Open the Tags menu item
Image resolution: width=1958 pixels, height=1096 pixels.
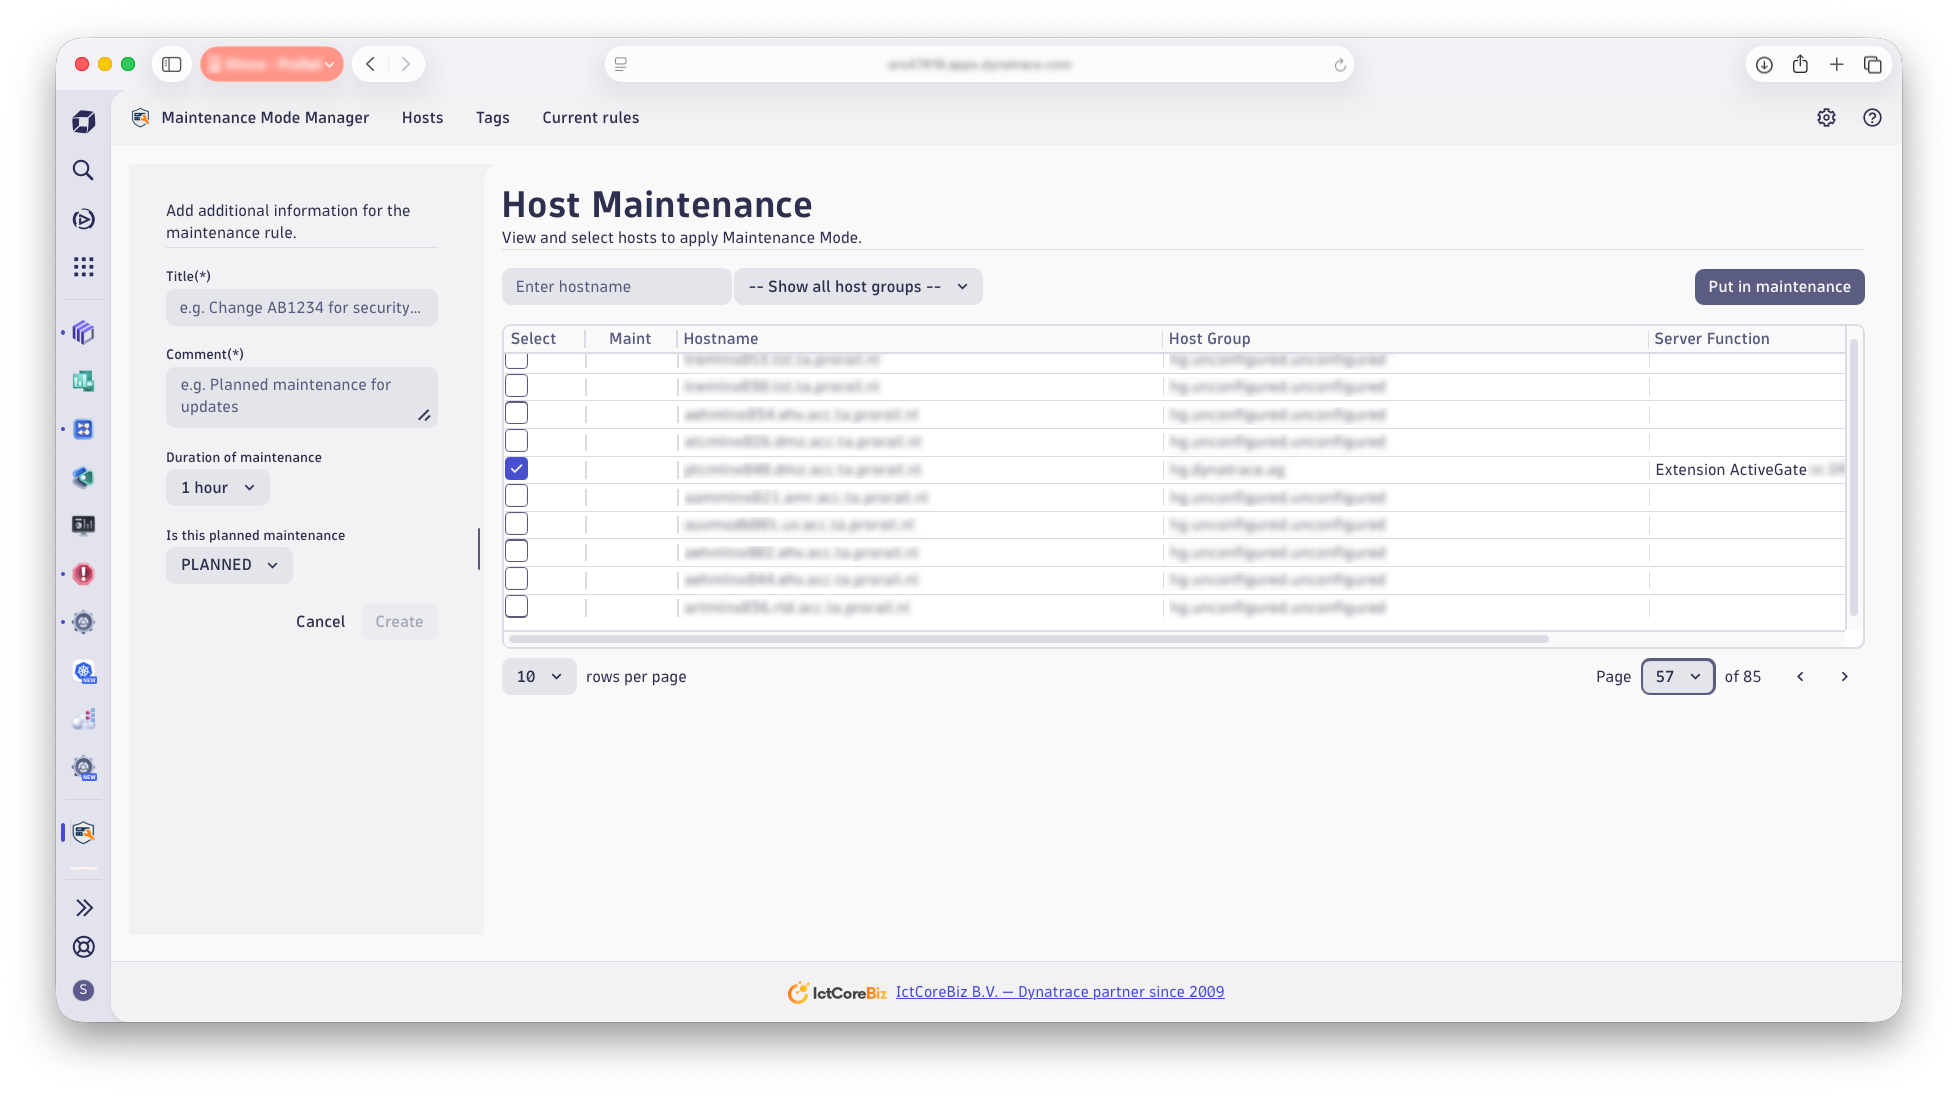coord(493,117)
